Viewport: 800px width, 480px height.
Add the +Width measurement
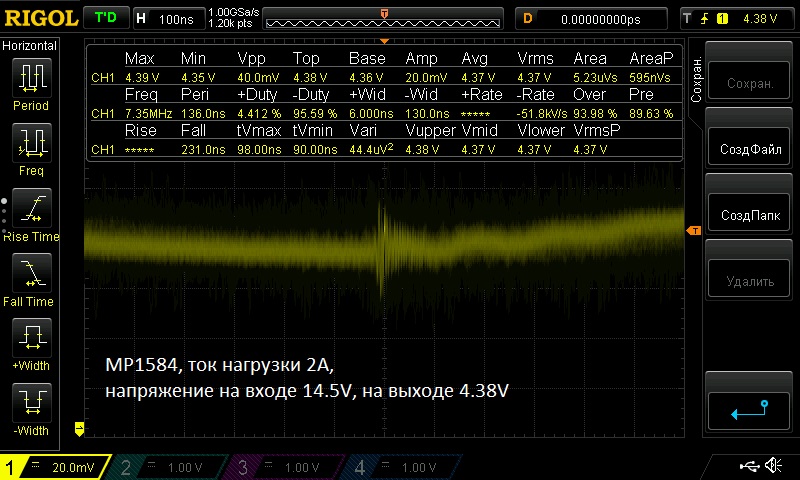[31, 342]
